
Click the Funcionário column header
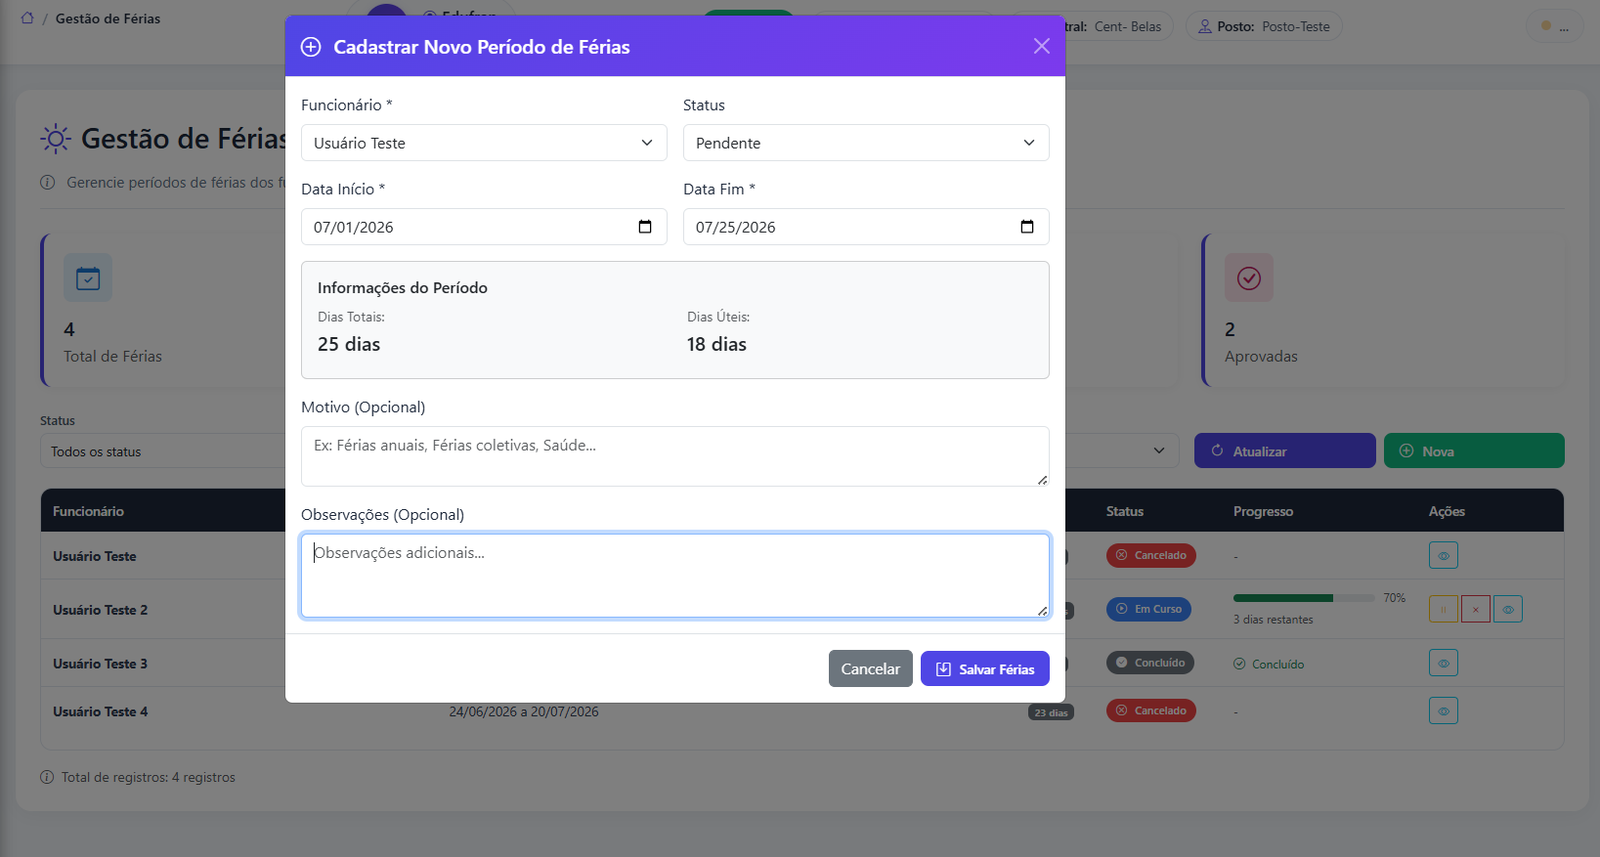click(x=88, y=511)
